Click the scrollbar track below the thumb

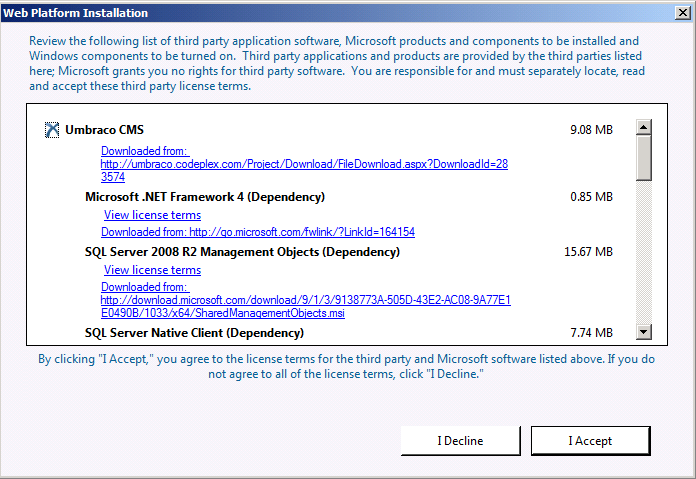[644, 252]
